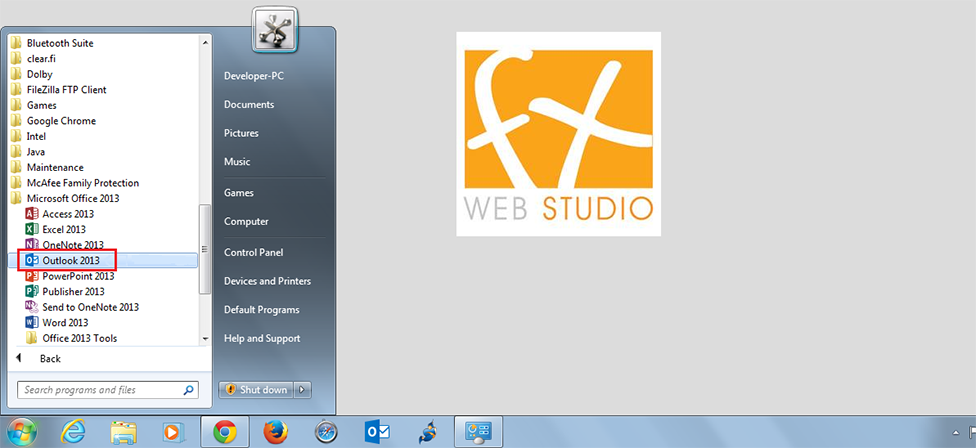Open Outlook icon on the taskbar
Screen dimensions: 976x448
point(377,432)
